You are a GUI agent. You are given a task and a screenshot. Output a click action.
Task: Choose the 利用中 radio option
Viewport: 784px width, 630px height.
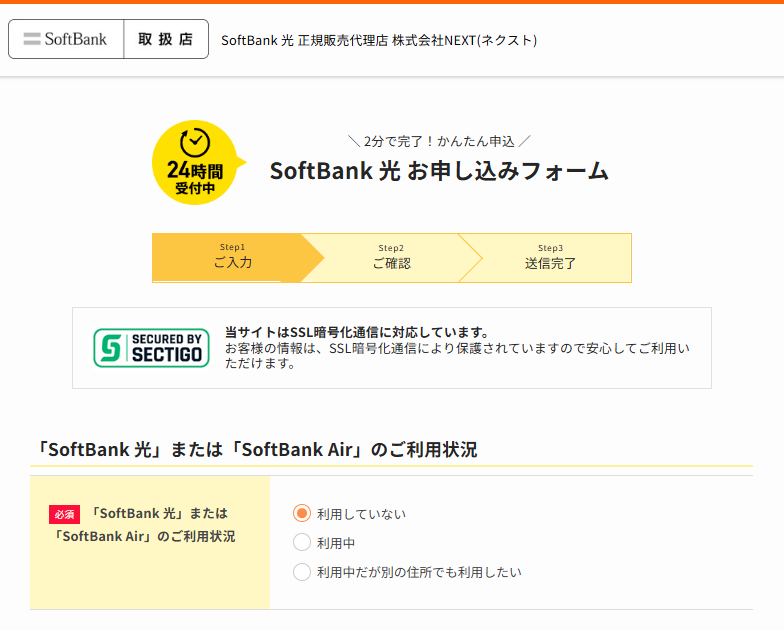[302, 542]
